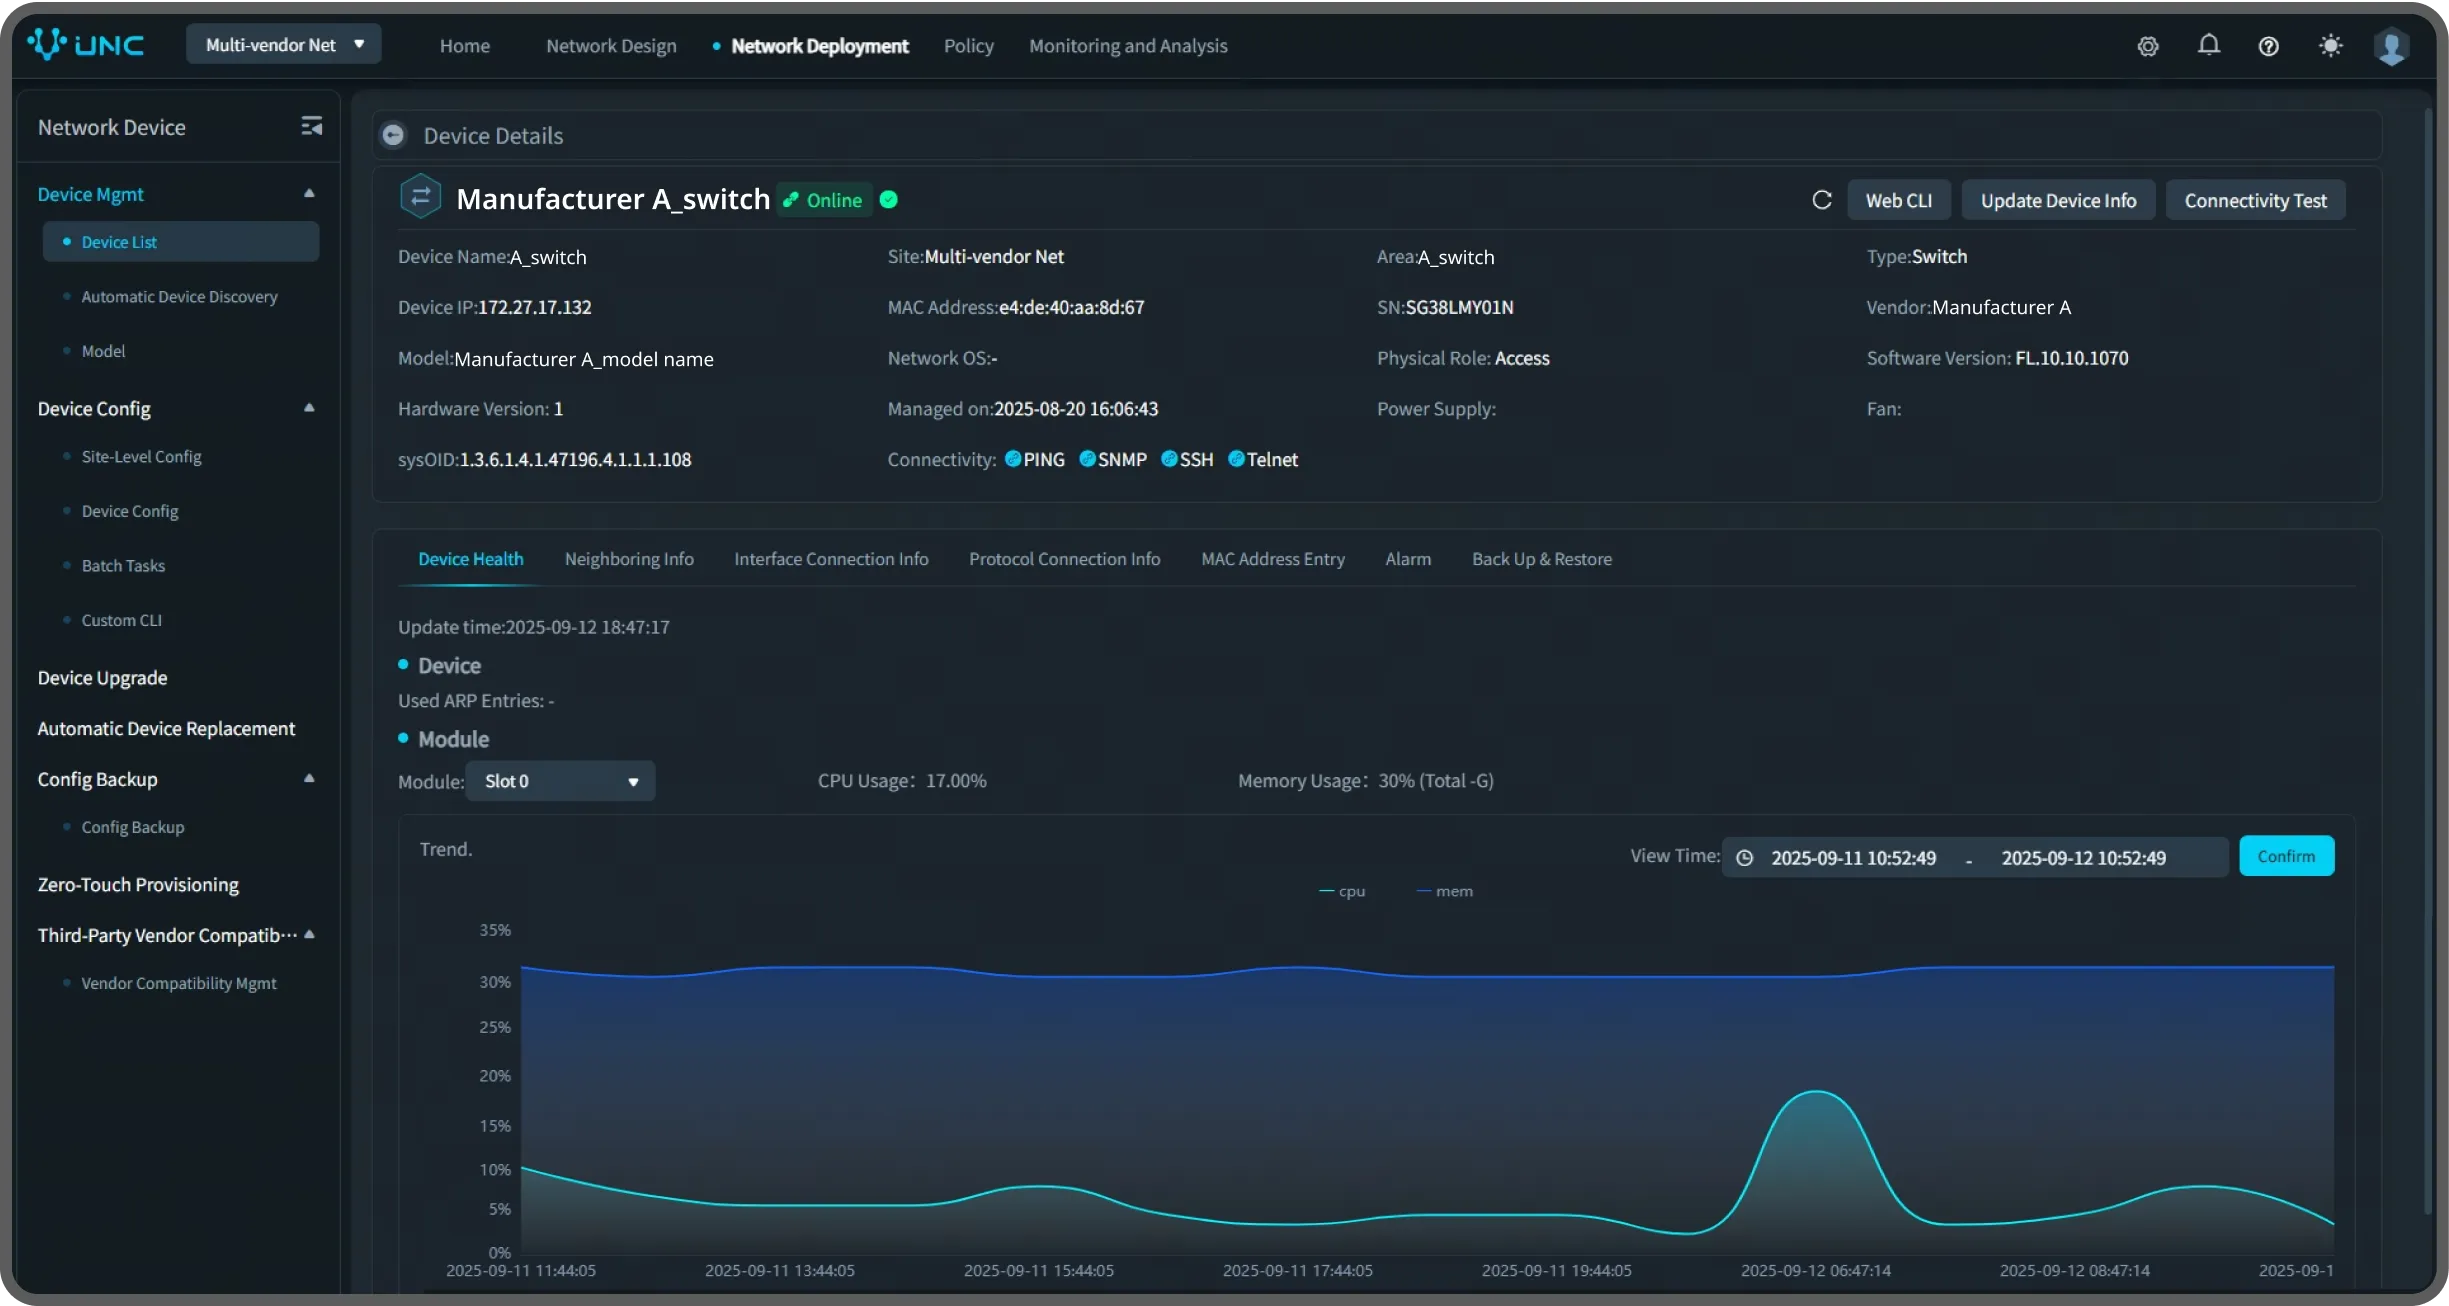2449x1306 pixels.
Task: Click the Connectivity Test button
Action: [2255, 200]
